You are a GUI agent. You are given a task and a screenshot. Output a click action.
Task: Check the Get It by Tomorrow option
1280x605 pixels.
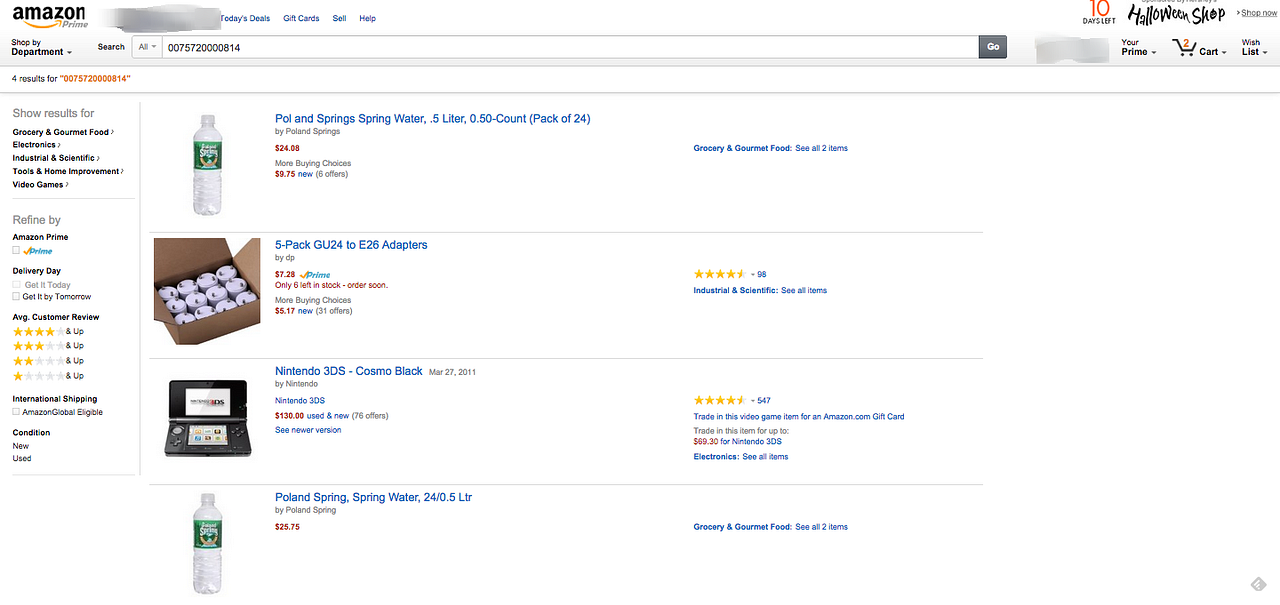click(16, 297)
